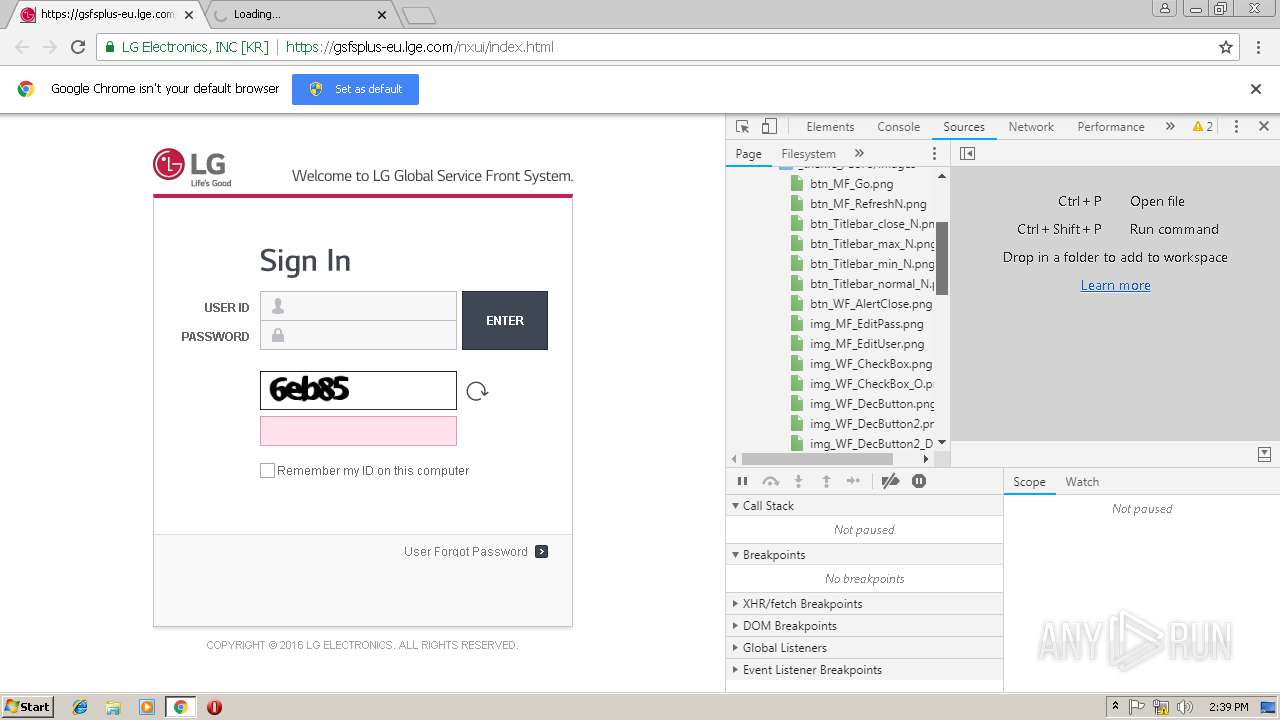Screen dimensions: 1280x720
Task: Click the show console drawer icon
Action: click(1264, 454)
